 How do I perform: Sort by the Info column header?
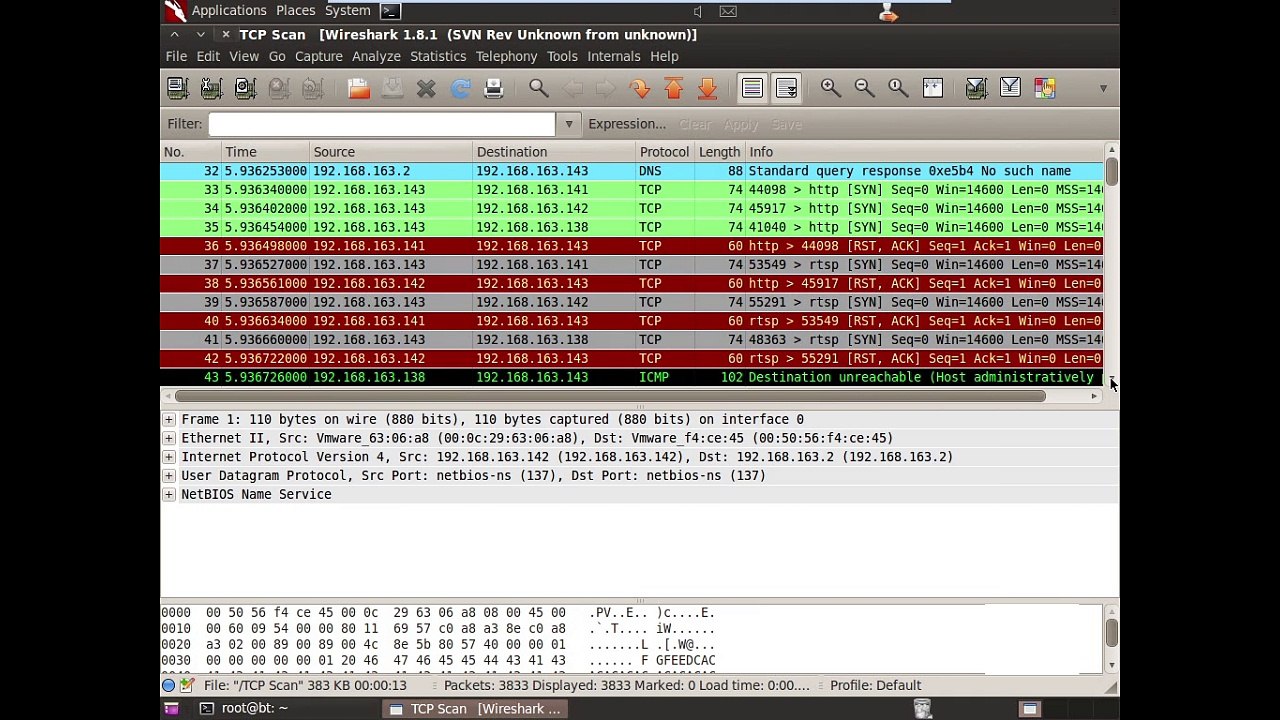(x=925, y=152)
